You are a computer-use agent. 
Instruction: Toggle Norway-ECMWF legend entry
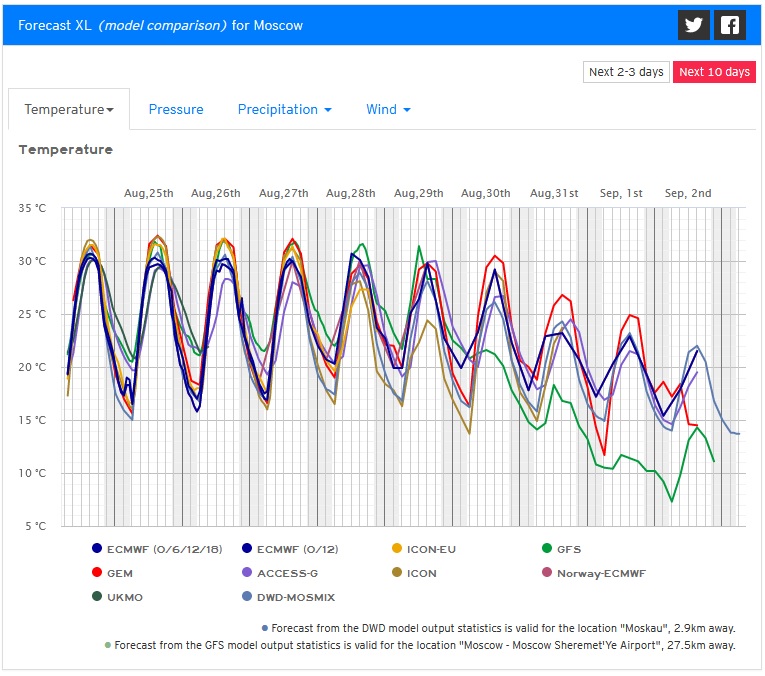pyautogui.click(x=594, y=573)
